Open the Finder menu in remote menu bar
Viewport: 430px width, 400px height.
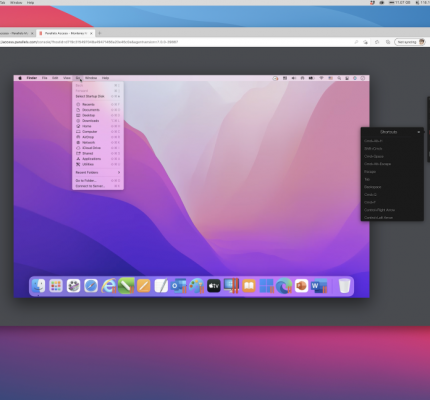[x=32, y=78]
